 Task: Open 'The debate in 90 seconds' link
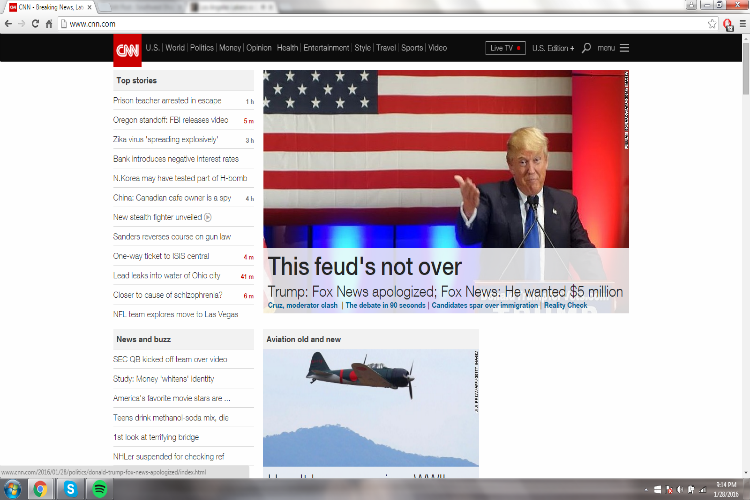coord(385,305)
